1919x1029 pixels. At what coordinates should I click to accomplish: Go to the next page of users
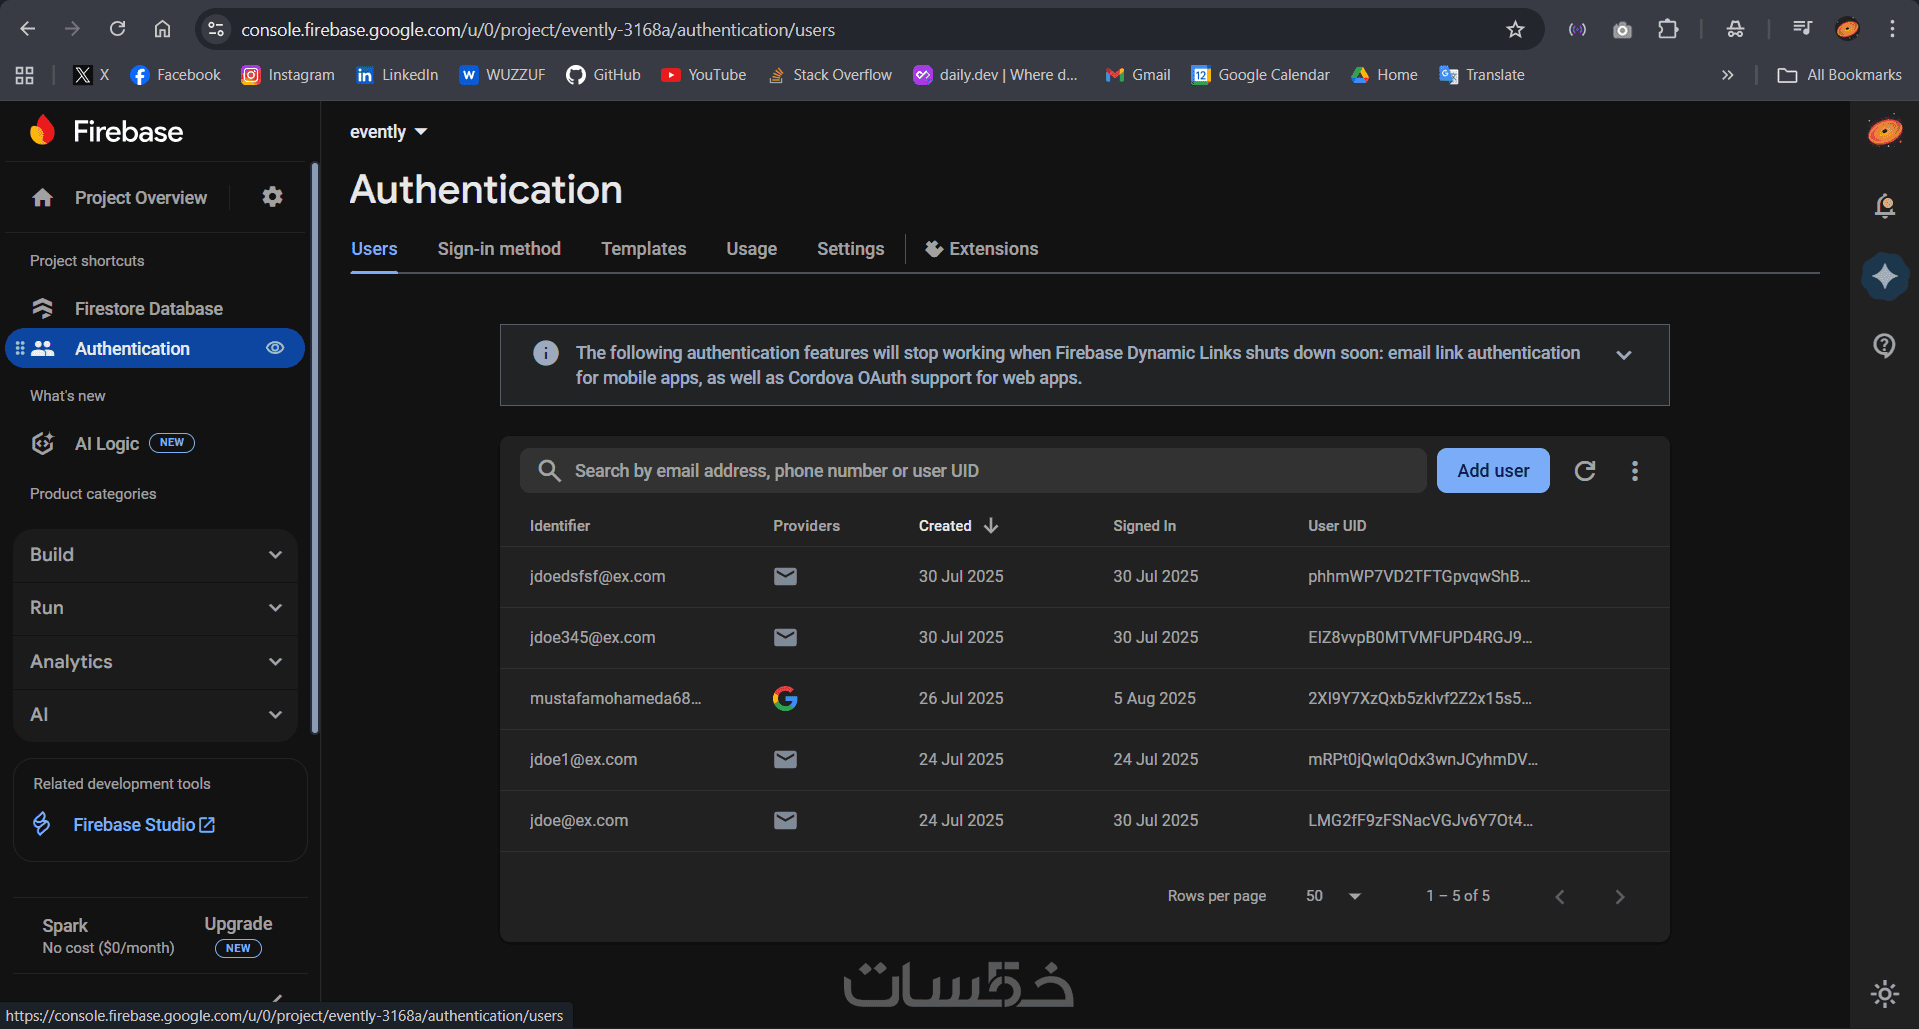point(1620,897)
